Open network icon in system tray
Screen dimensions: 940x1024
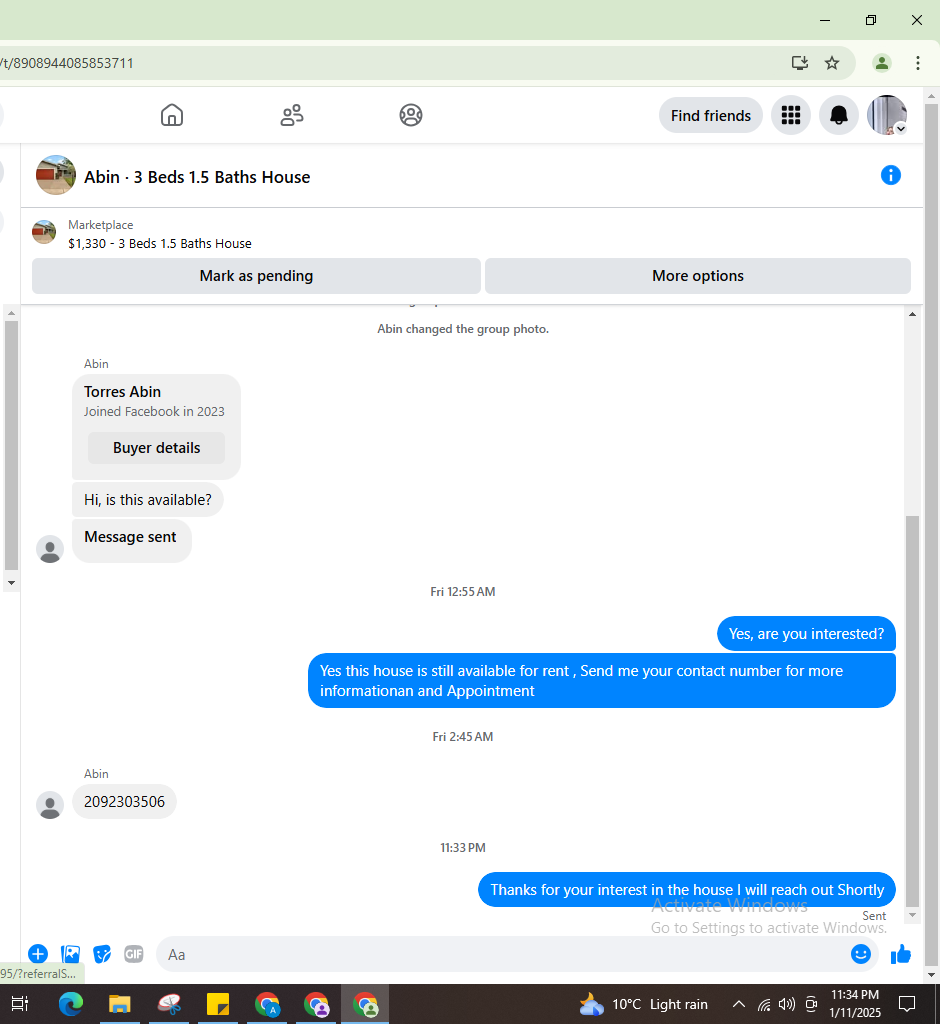(764, 1004)
